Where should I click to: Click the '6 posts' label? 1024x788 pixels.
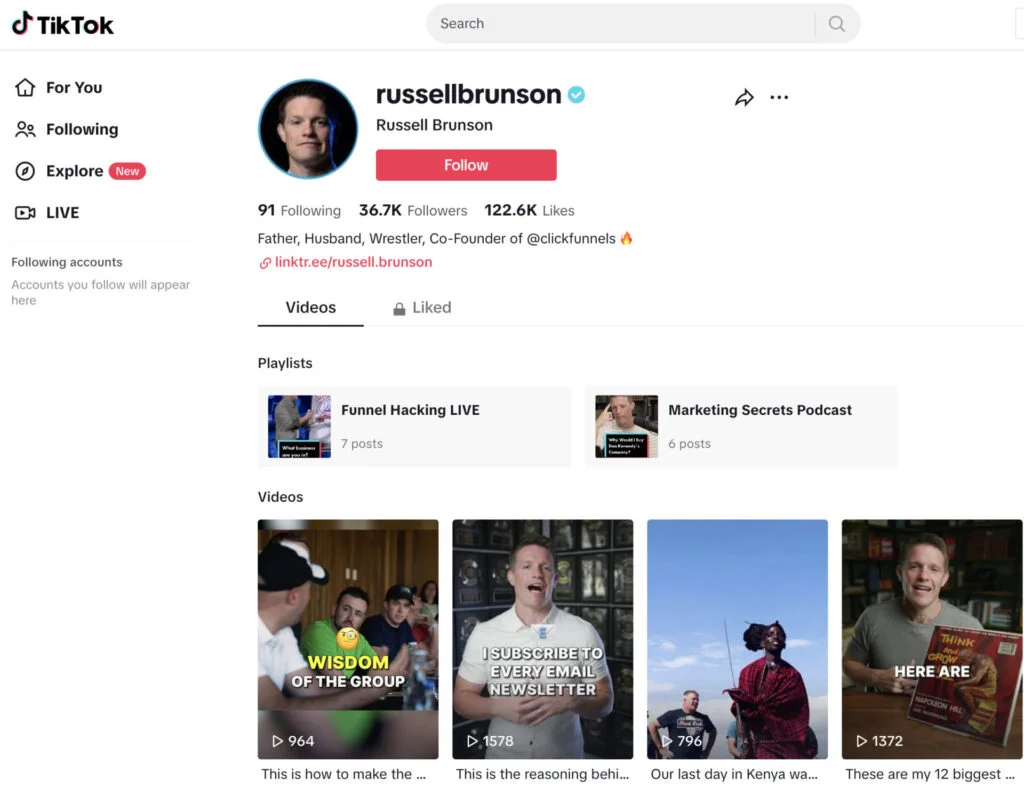[x=690, y=443]
